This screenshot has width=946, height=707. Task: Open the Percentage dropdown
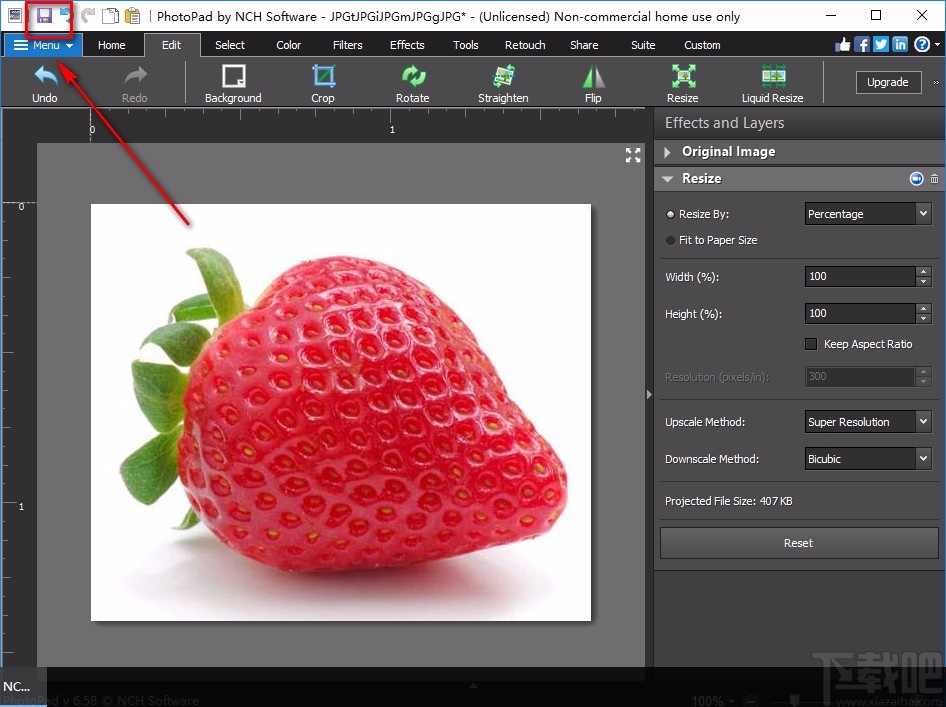(x=868, y=214)
